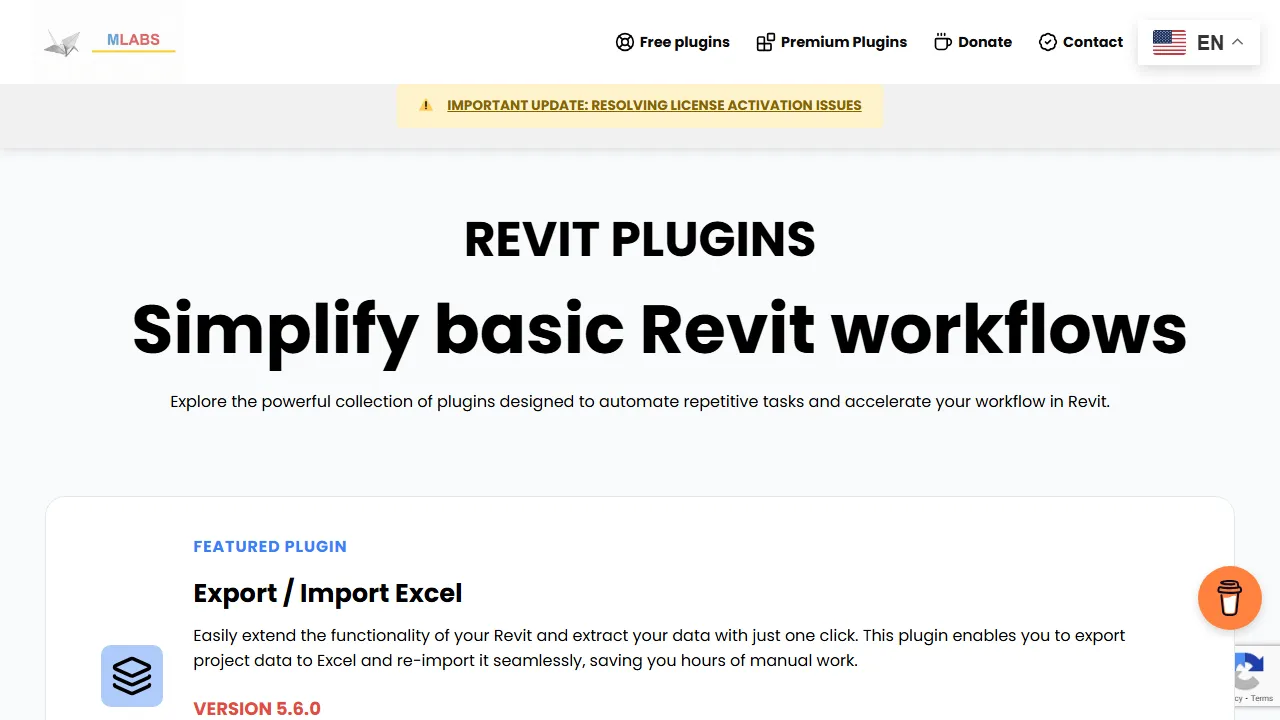The height and width of the screenshot is (720, 1280).
Task: Click the warning triangle in the update banner
Action: pyautogui.click(x=426, y=105)
